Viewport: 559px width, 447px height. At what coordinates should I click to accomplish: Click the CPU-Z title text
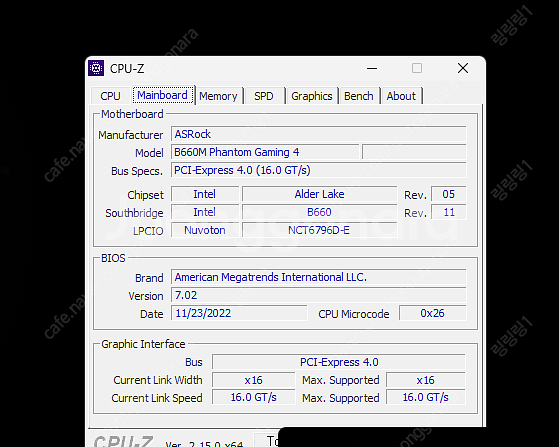coord(127,68)
